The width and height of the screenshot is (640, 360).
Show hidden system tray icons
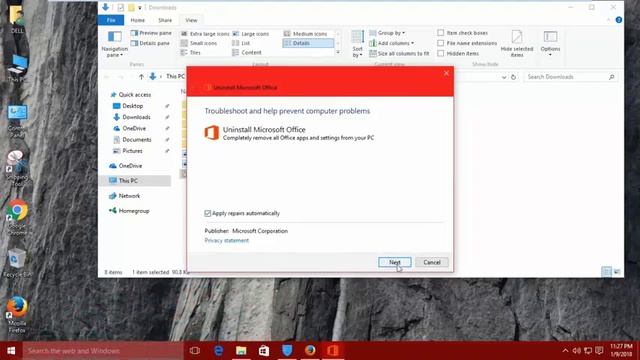(565, 351)
